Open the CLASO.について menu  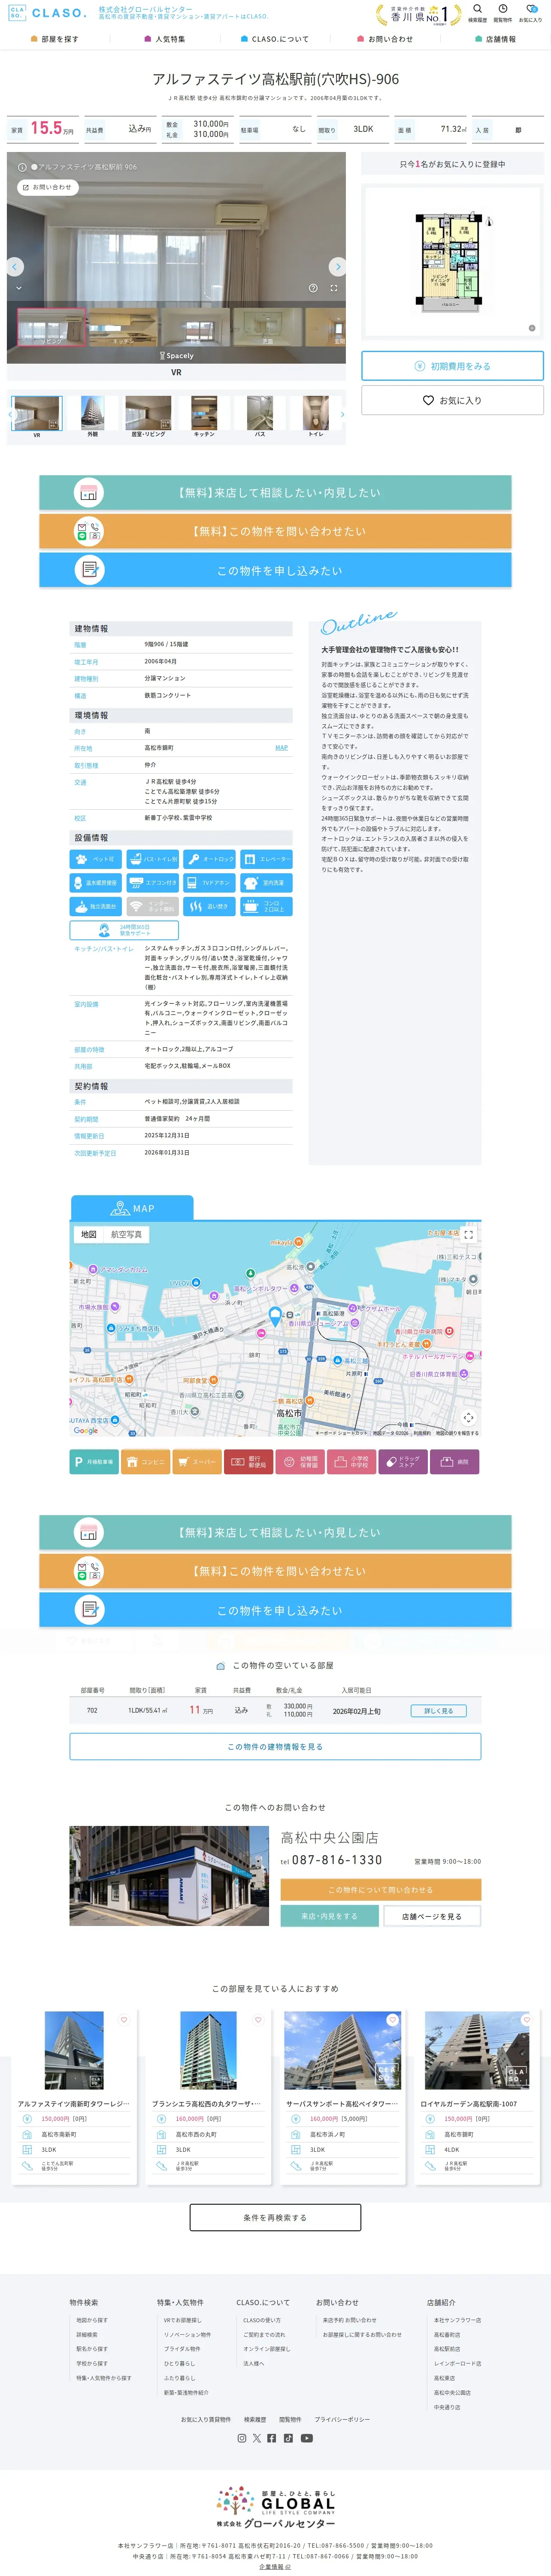[x=275, y=39]
